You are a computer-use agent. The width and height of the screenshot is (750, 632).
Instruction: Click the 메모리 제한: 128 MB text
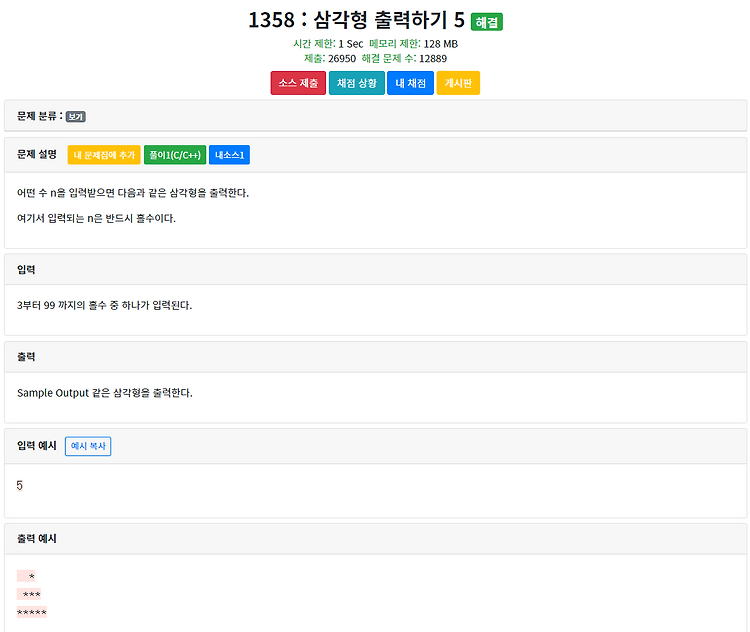click(x=414, y=44)
